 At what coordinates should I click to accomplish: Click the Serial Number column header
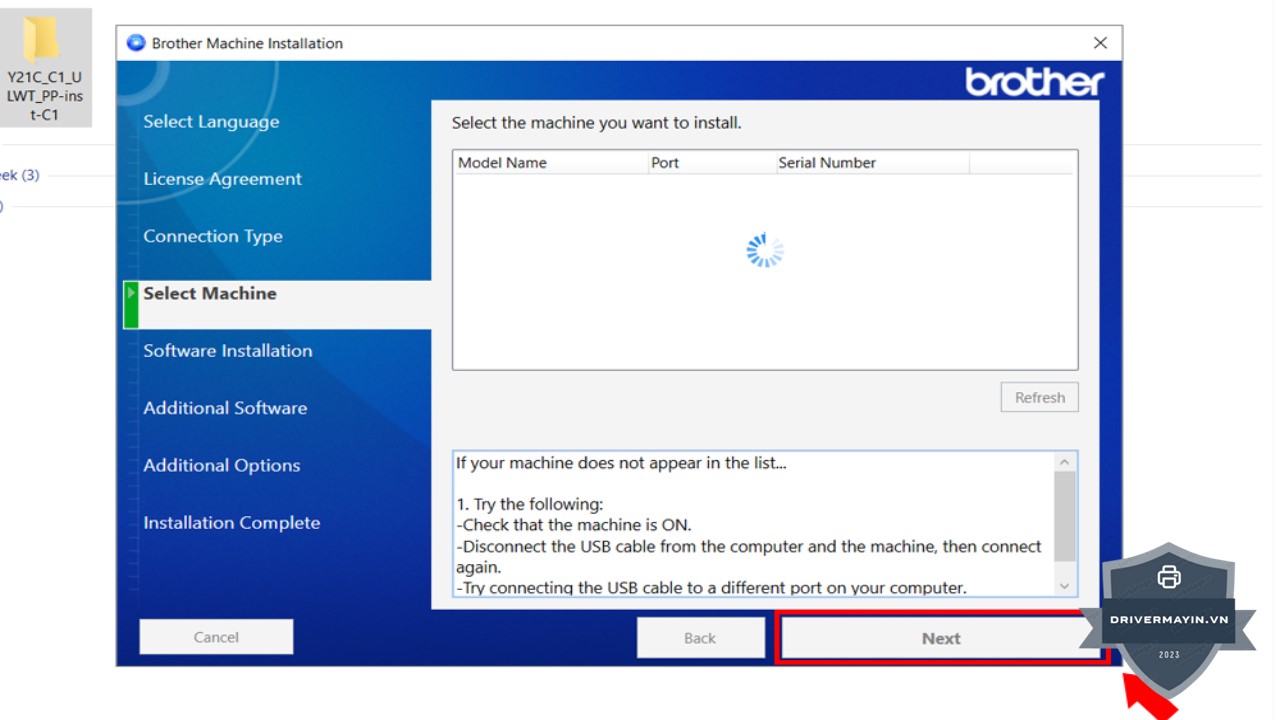click(x=871, y=163)
